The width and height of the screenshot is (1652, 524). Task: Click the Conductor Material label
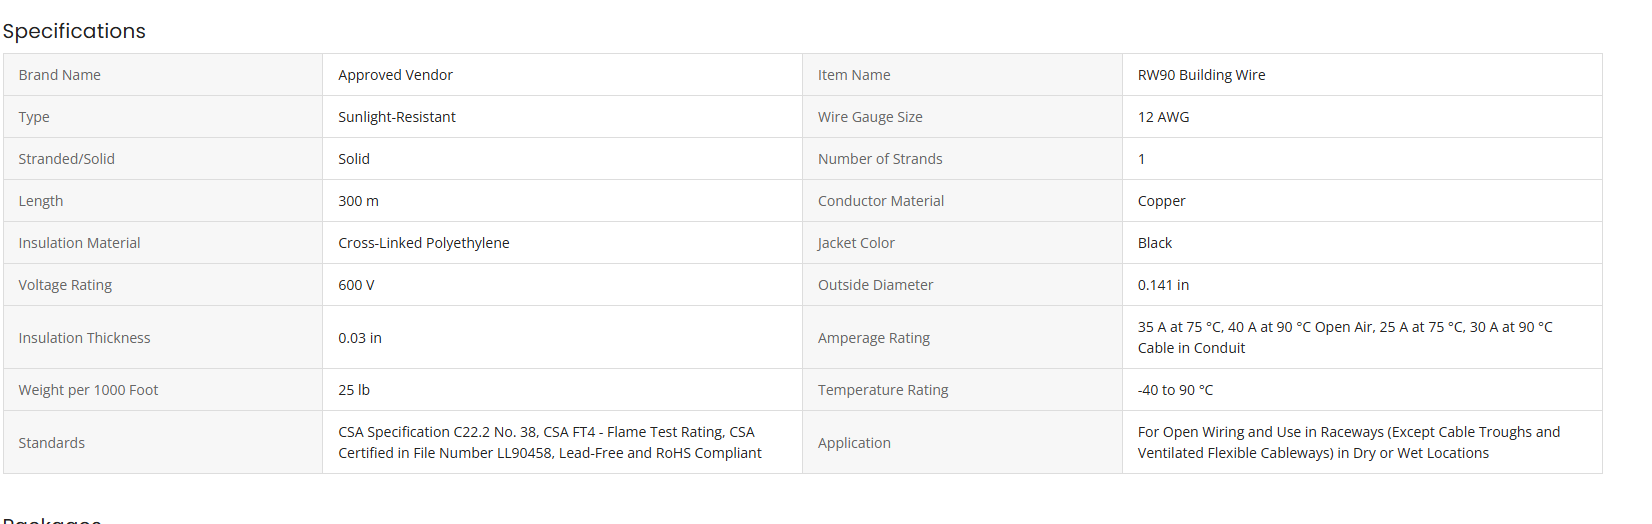(881, 201)
